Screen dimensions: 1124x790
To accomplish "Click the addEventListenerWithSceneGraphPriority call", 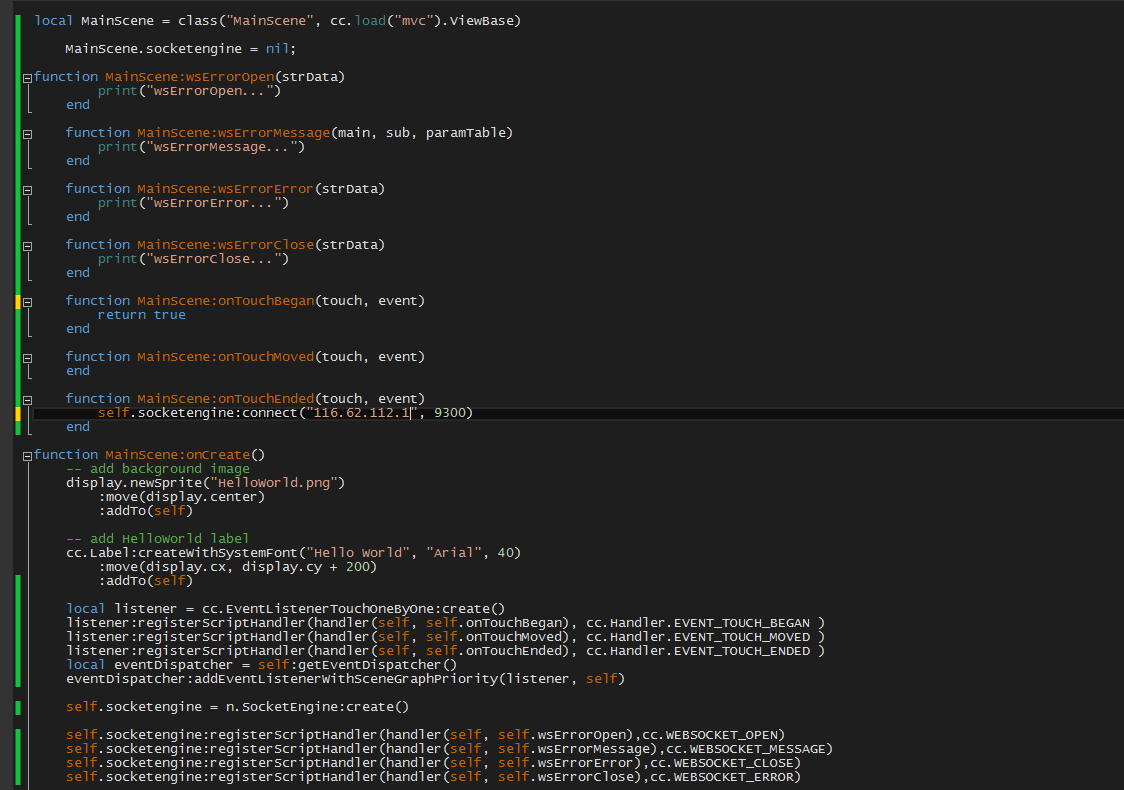I will coord(280,679).
